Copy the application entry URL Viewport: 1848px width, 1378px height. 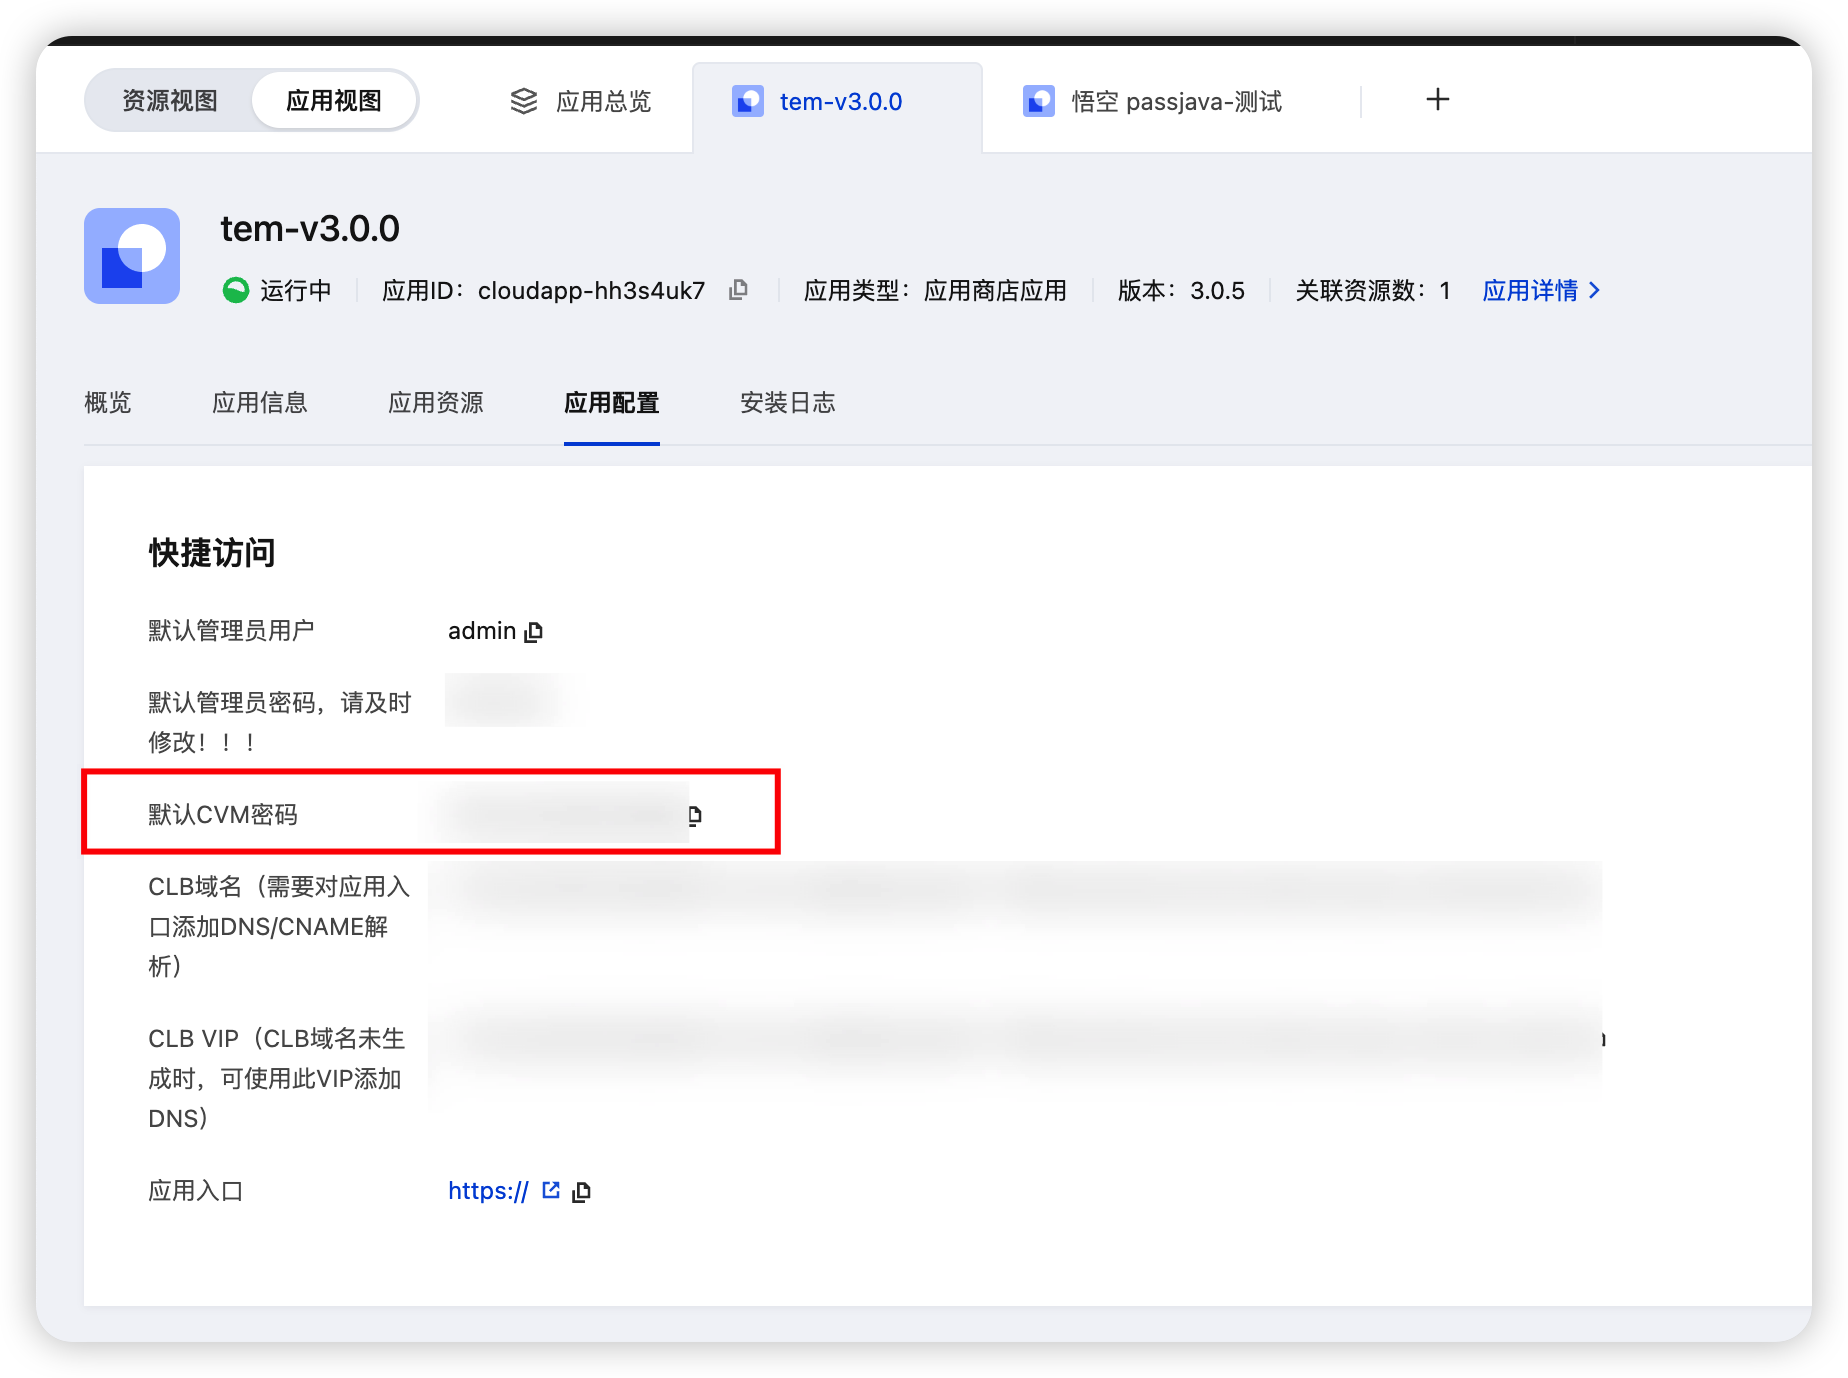[582, 1192]
